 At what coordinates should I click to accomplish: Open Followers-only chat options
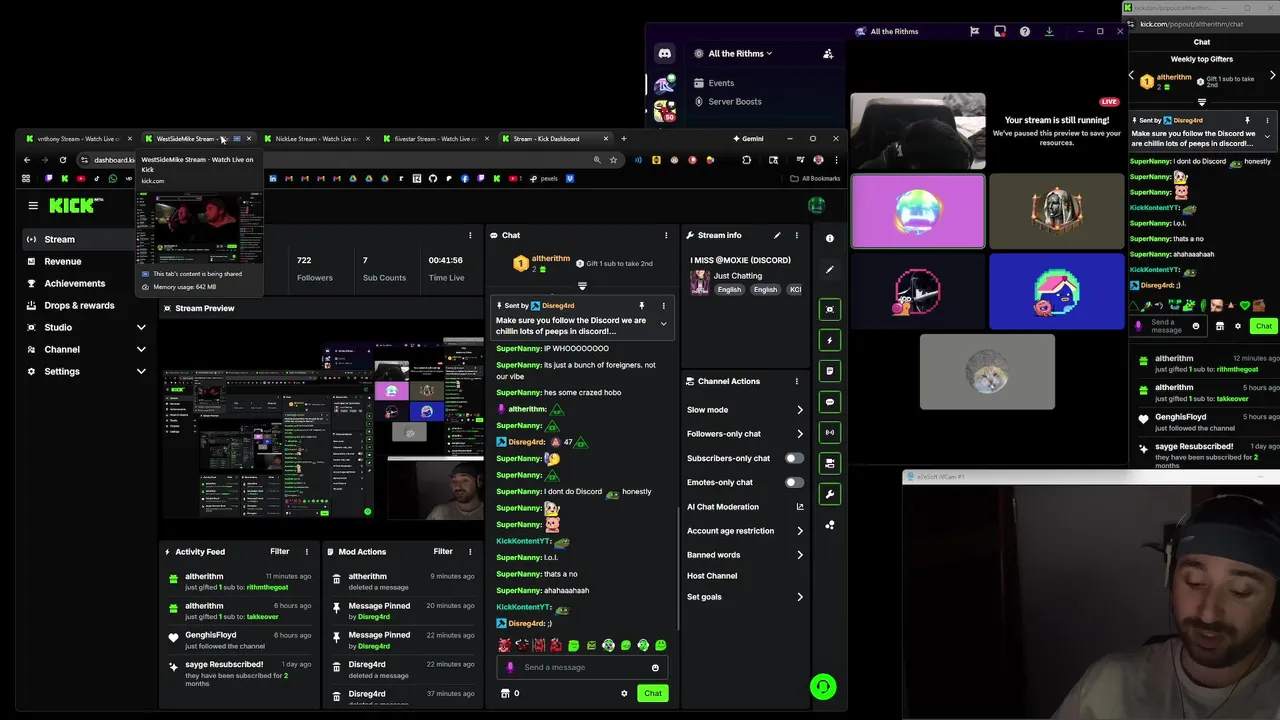799,434
